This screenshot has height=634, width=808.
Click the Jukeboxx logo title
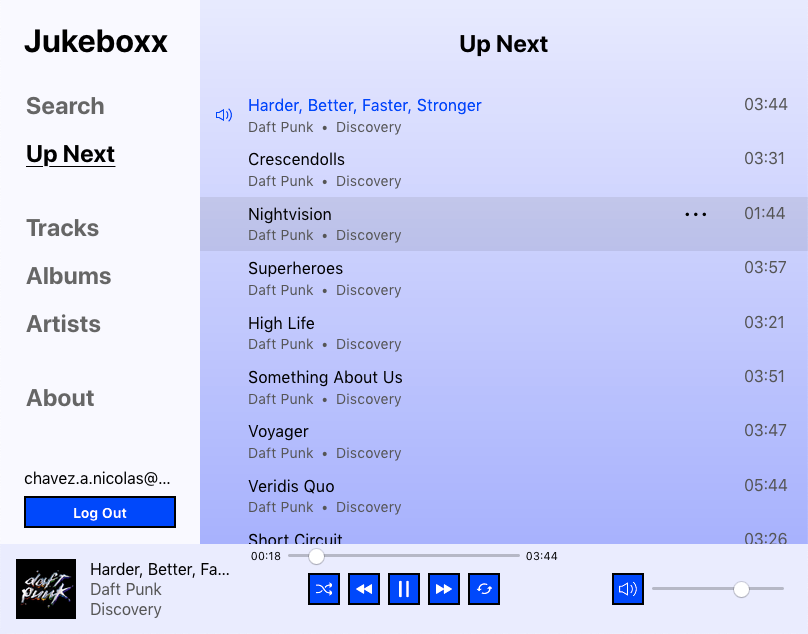[x=96, y=41]
